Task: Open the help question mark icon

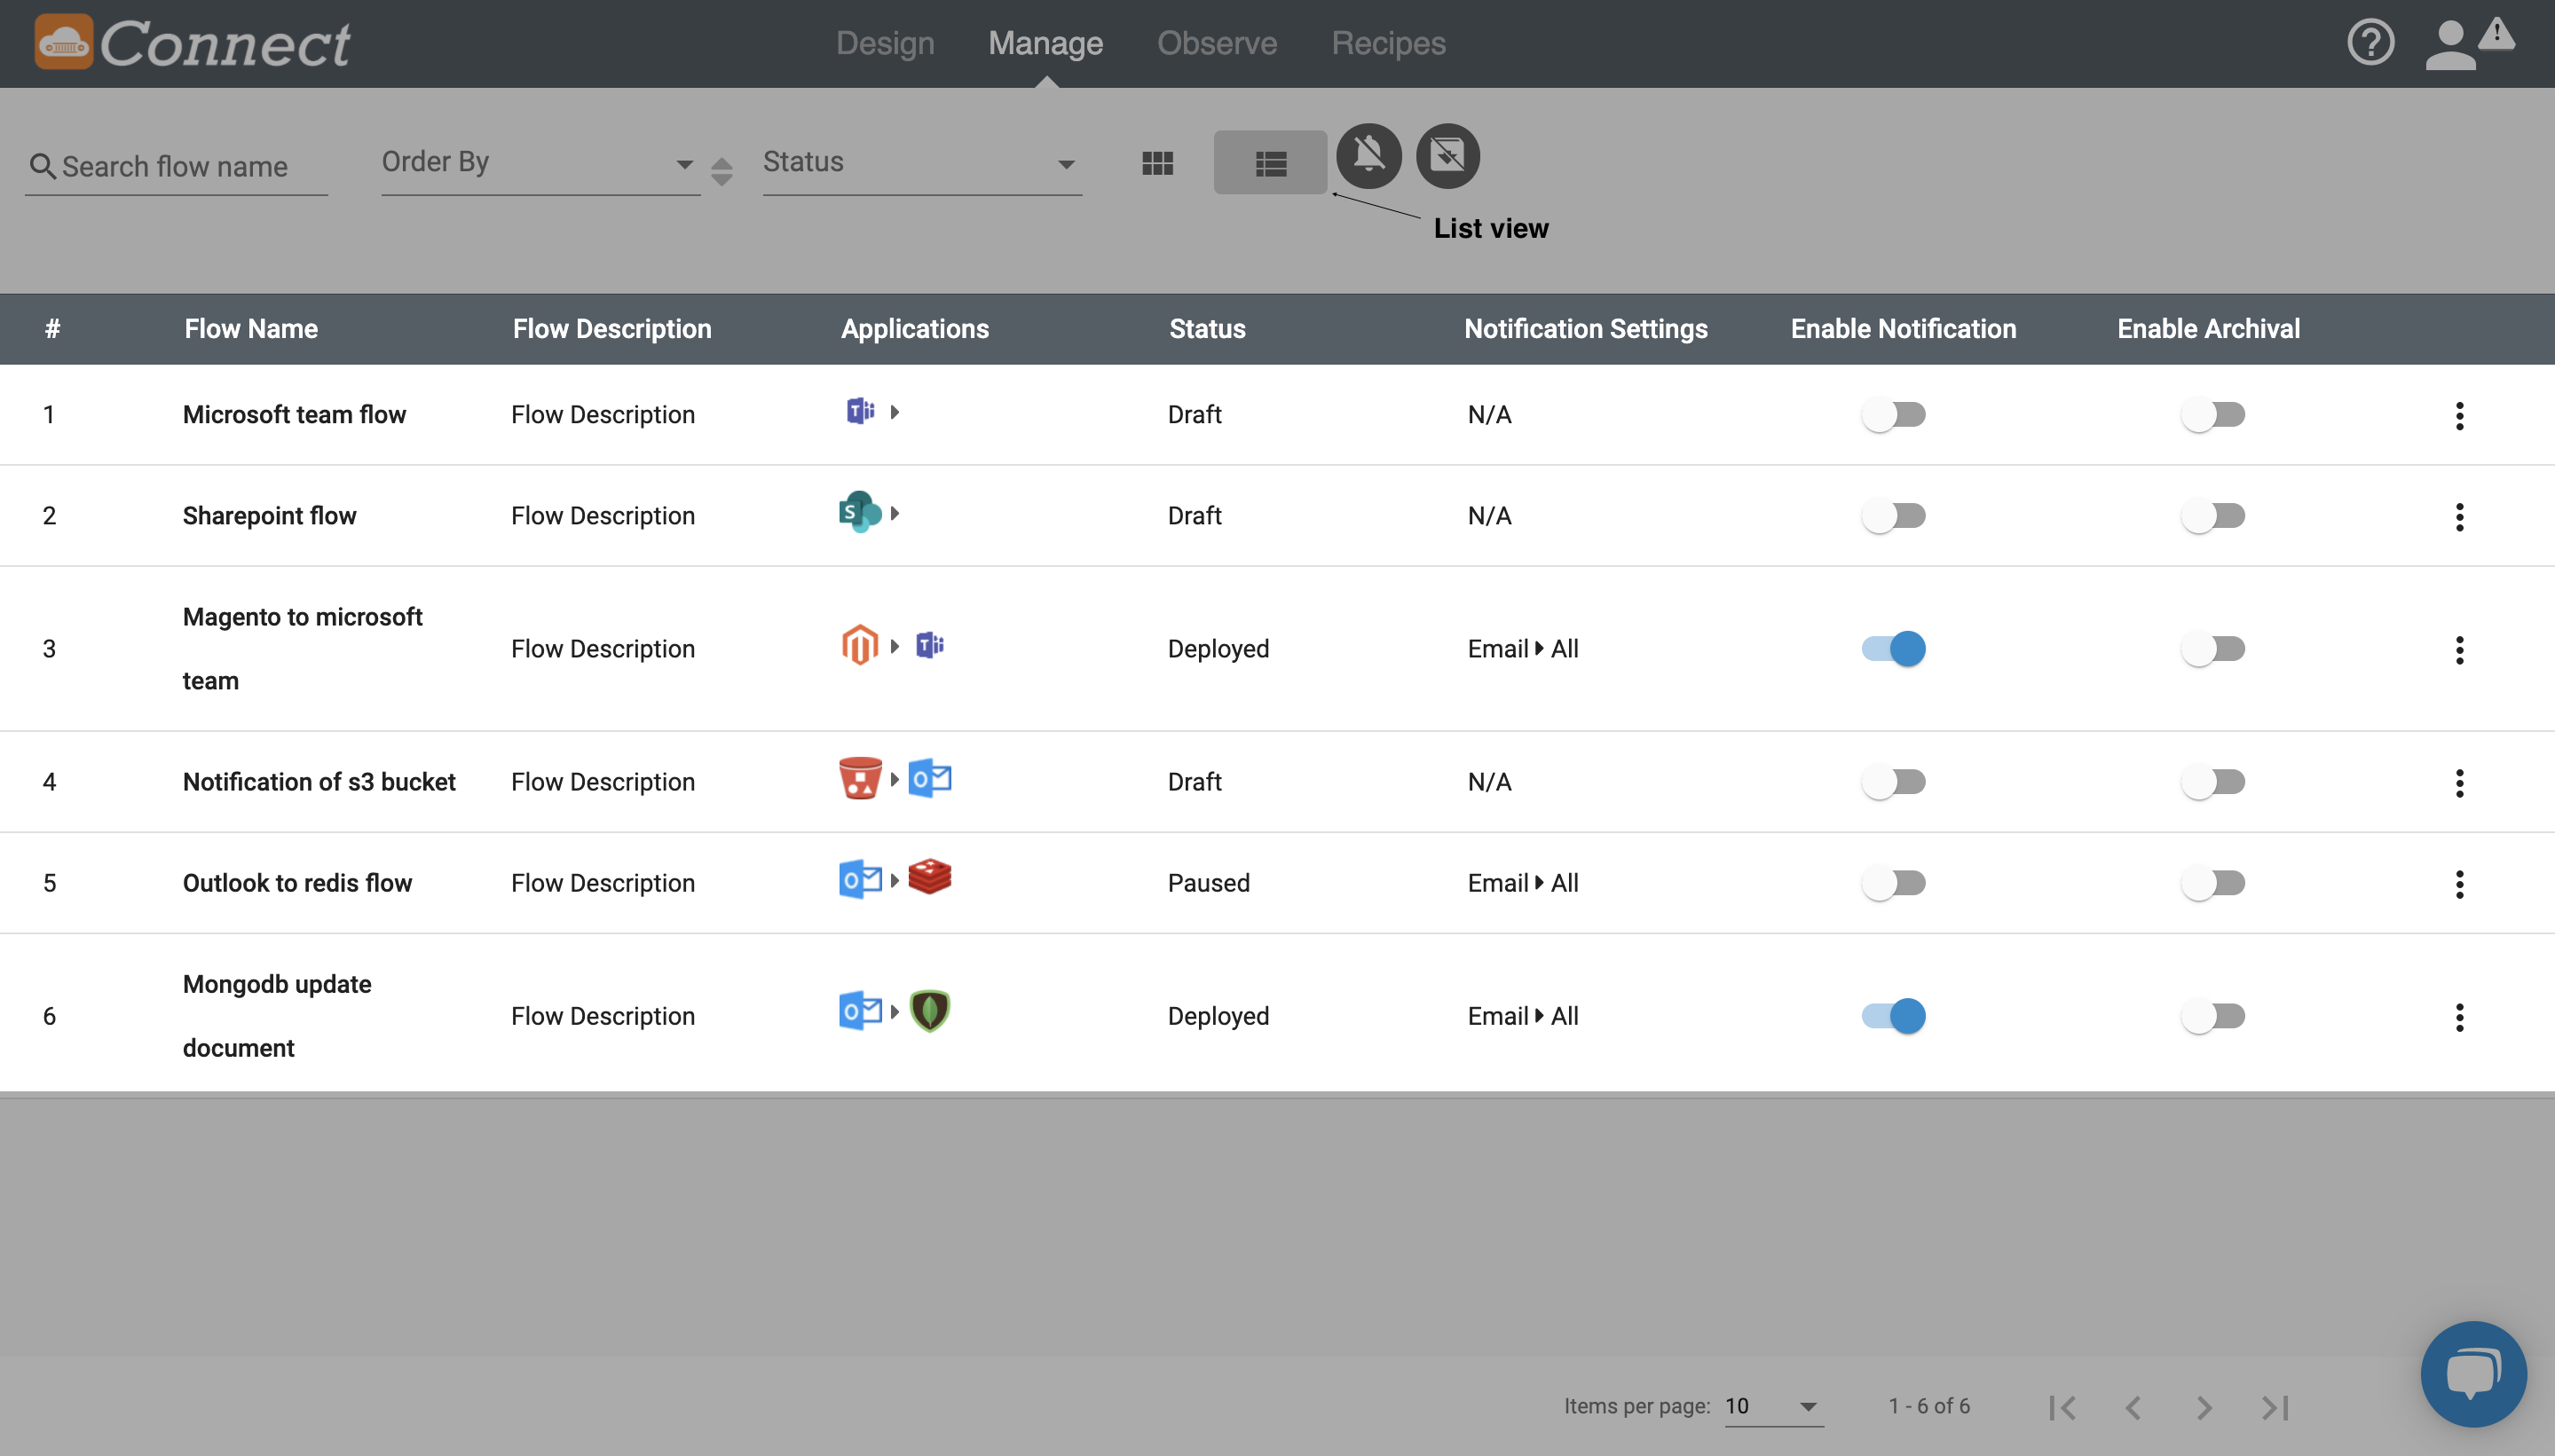Action: point(2371,42)
